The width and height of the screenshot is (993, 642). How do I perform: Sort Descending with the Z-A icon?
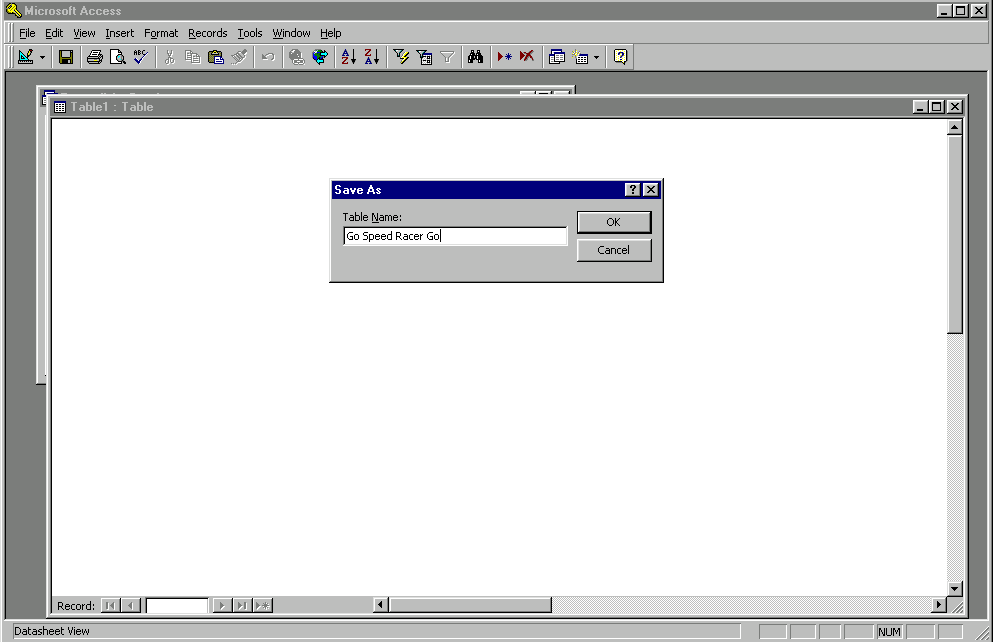coord(372,57)
